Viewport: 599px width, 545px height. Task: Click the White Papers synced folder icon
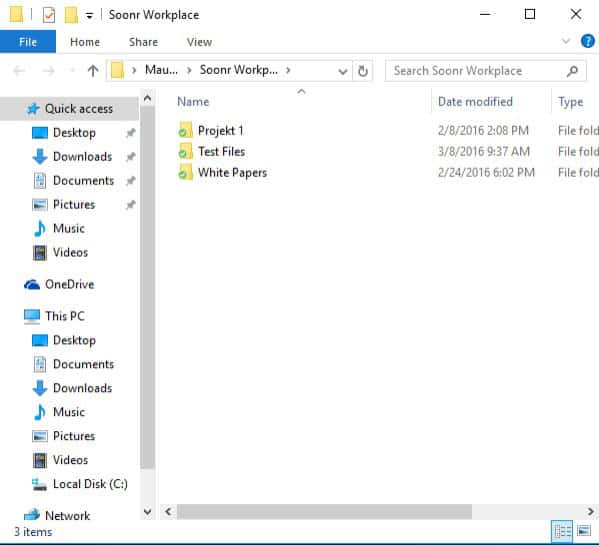pyautogui.click(x=185, y=172)
